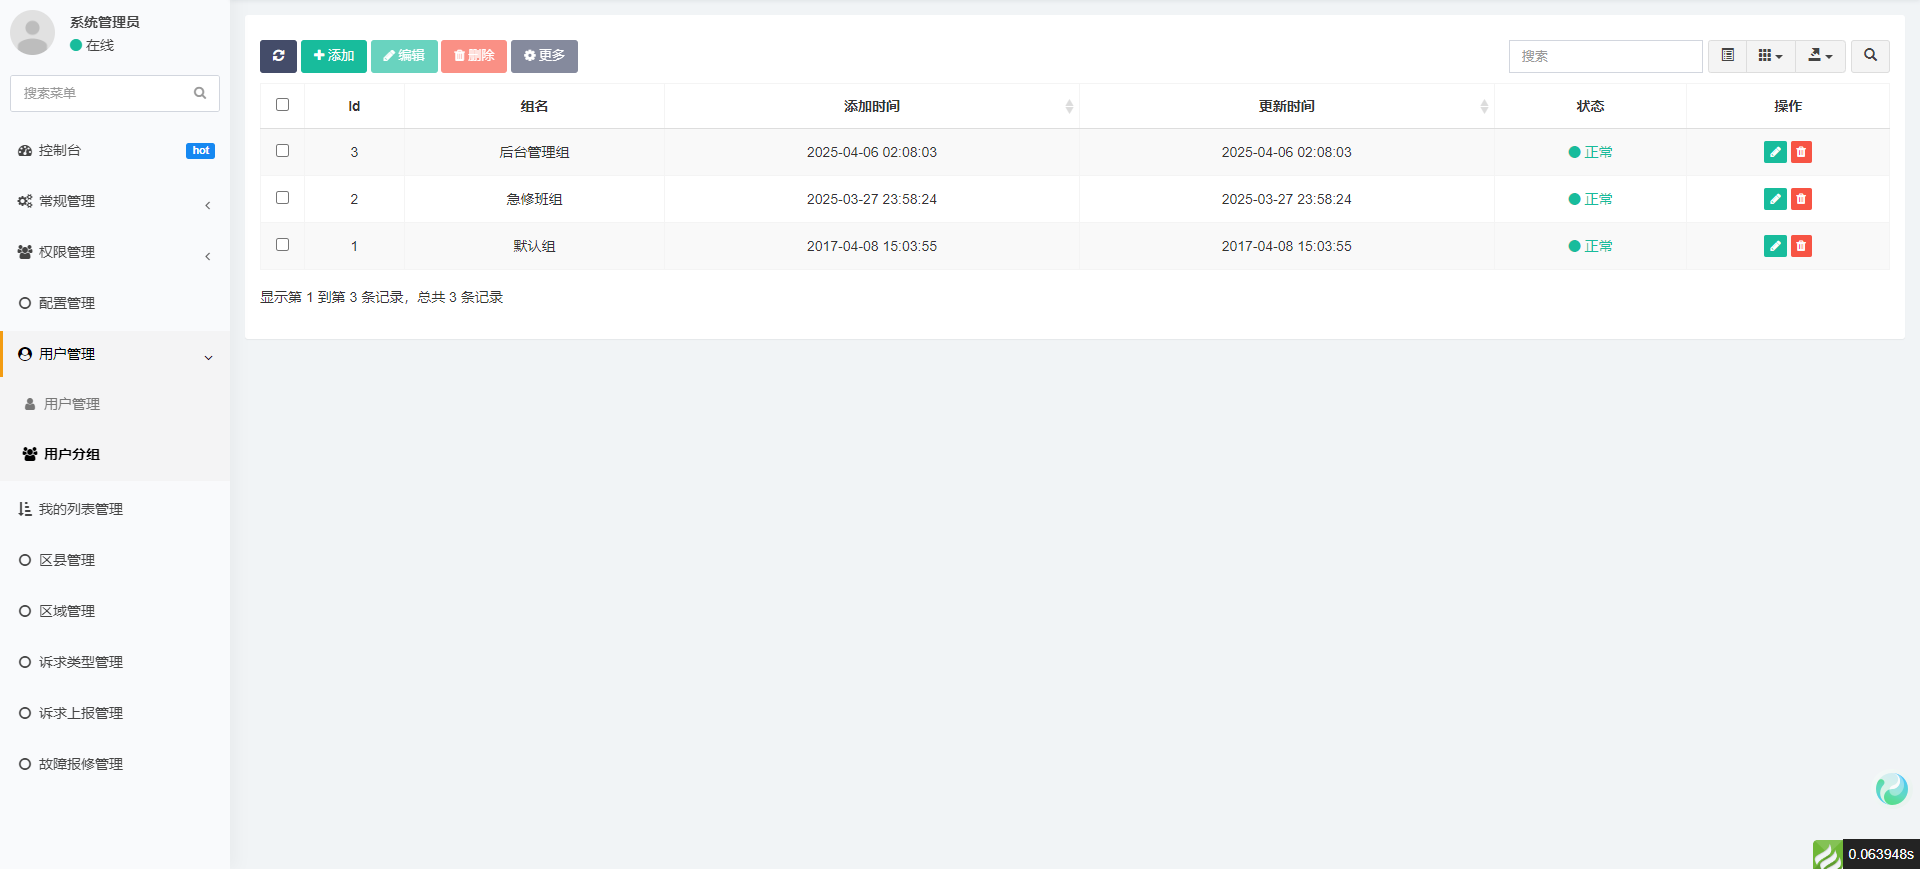Open the columns visibility dropdown
Viewport: 1920px width, 869px height.
pyautogui.click(x=1770, y=56)
